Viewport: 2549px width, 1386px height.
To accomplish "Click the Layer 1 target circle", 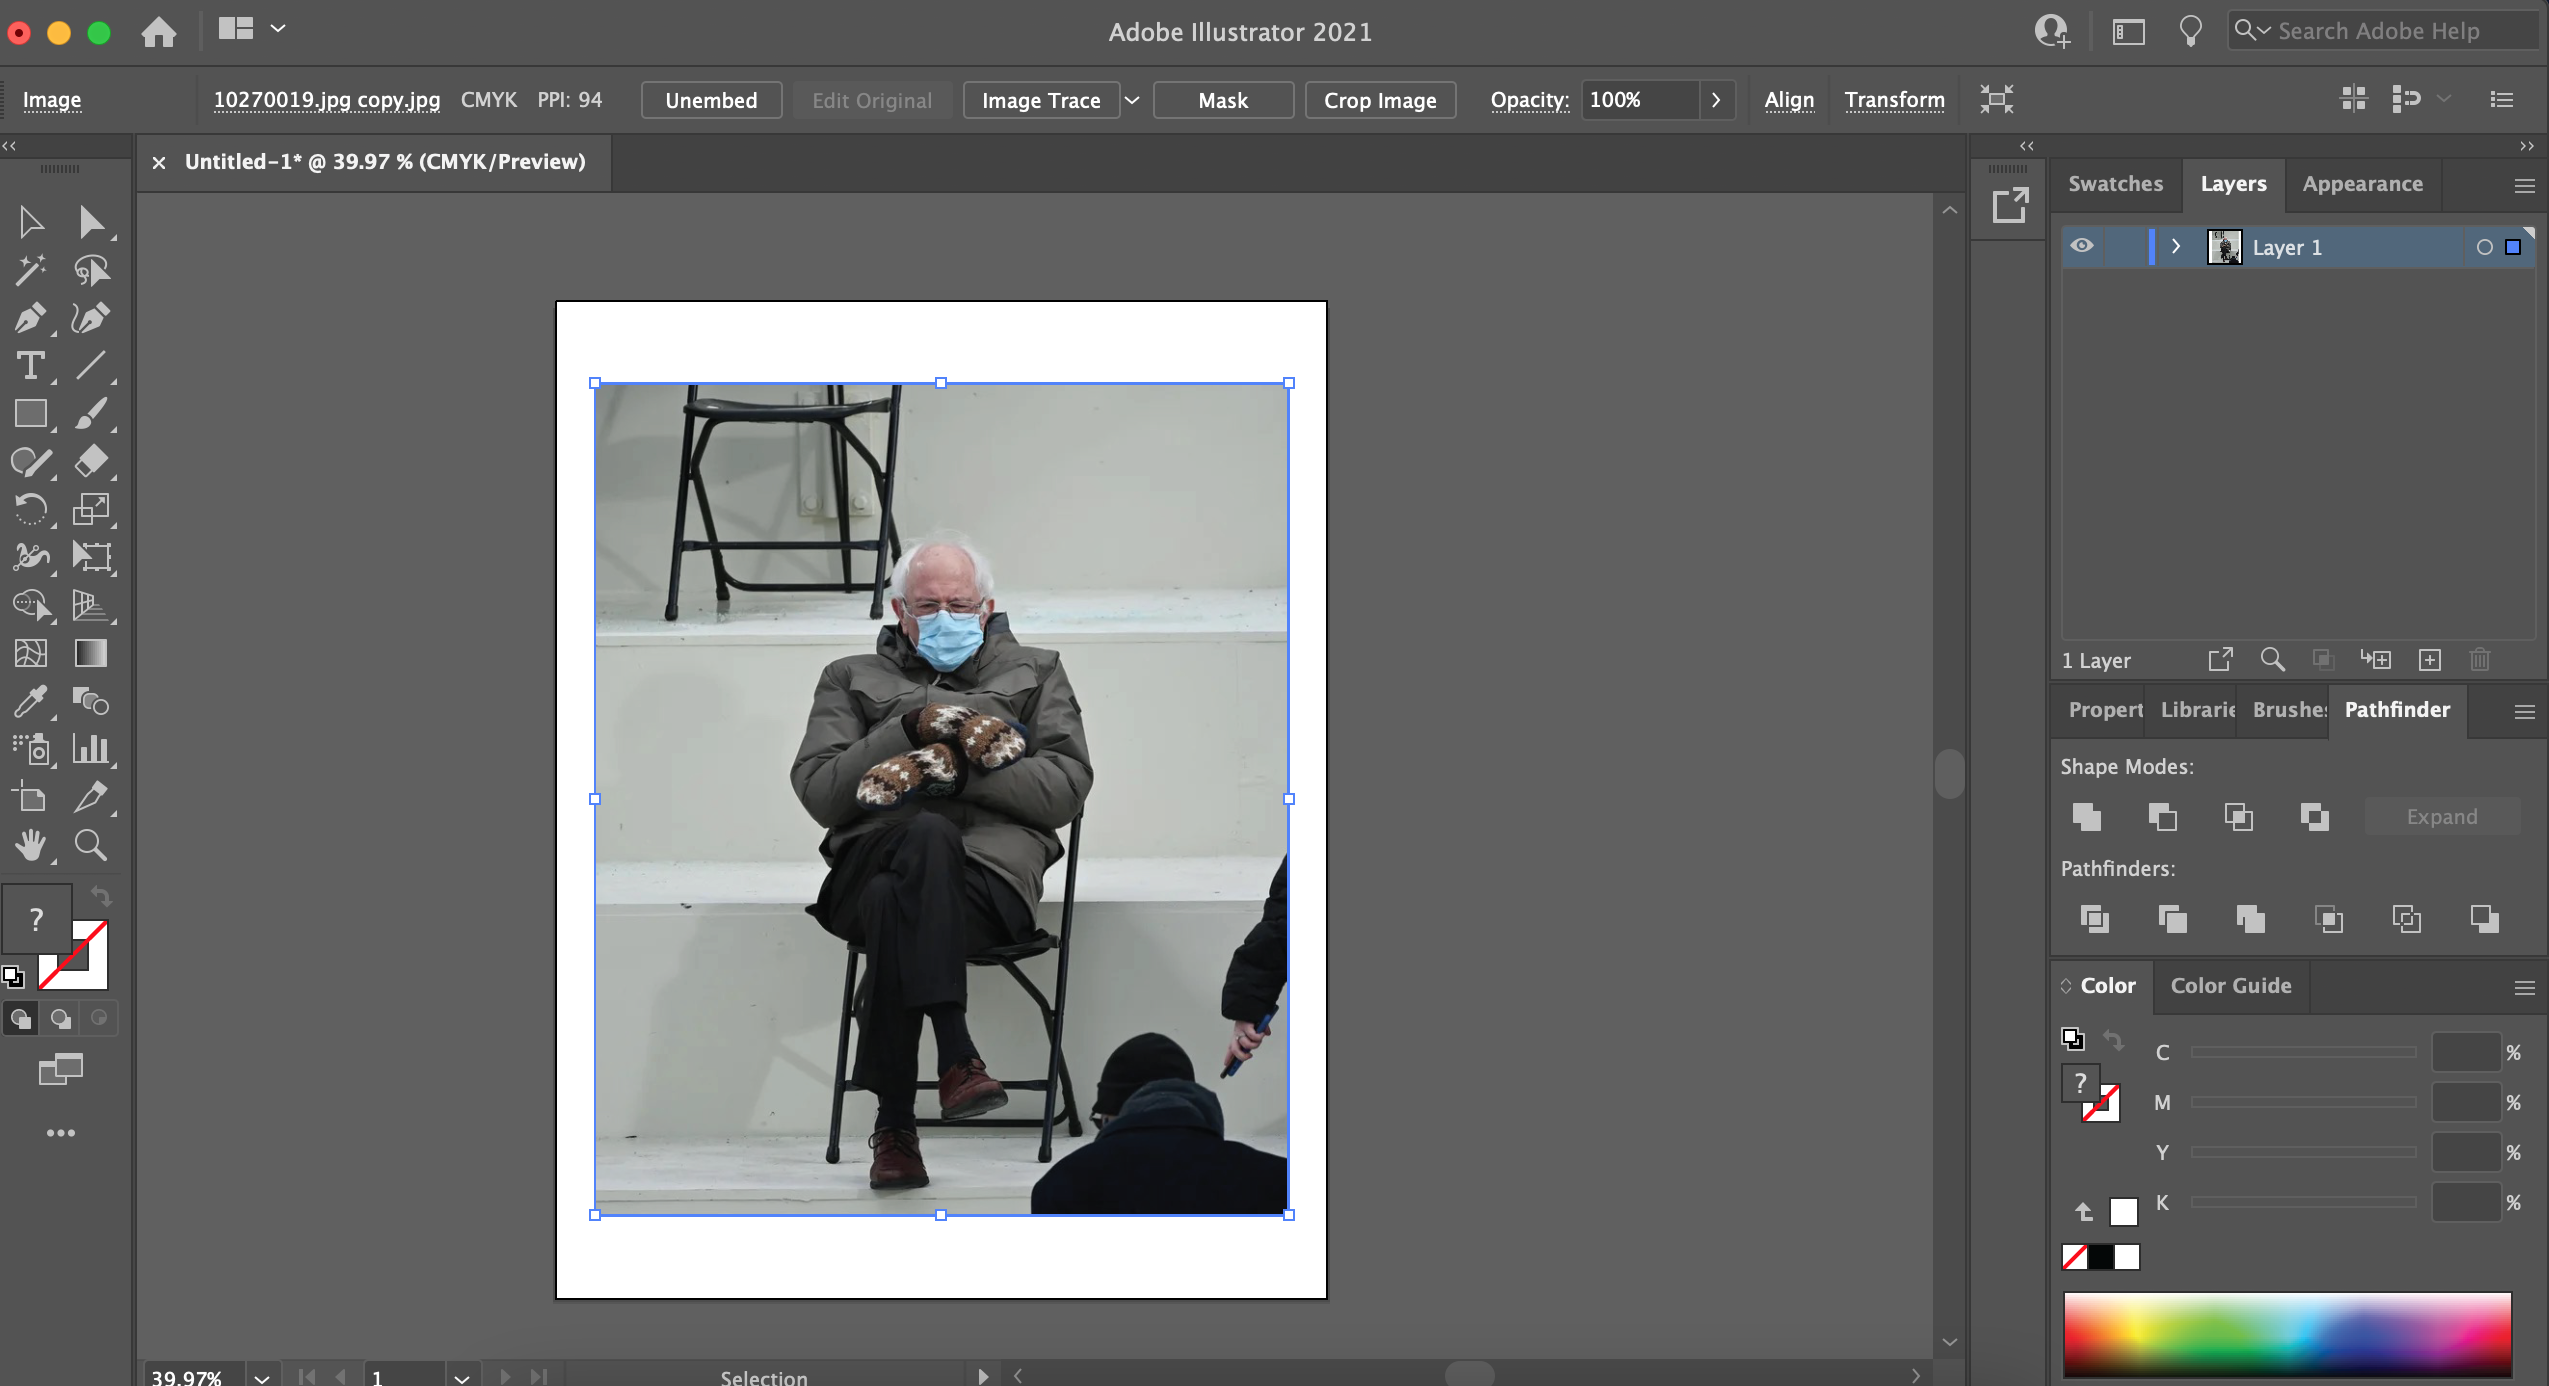I will pyautogui.click(x=2484, y=247).
